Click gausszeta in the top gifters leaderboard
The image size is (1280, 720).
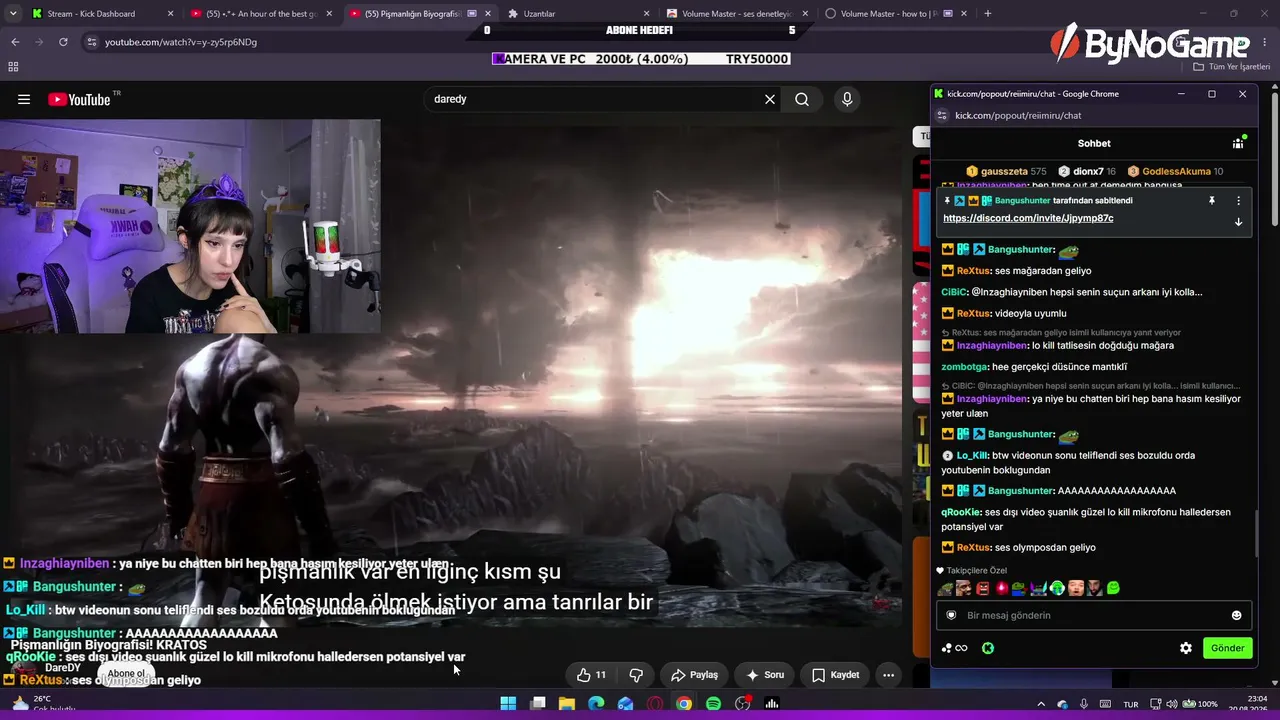tap(1004, 171)
